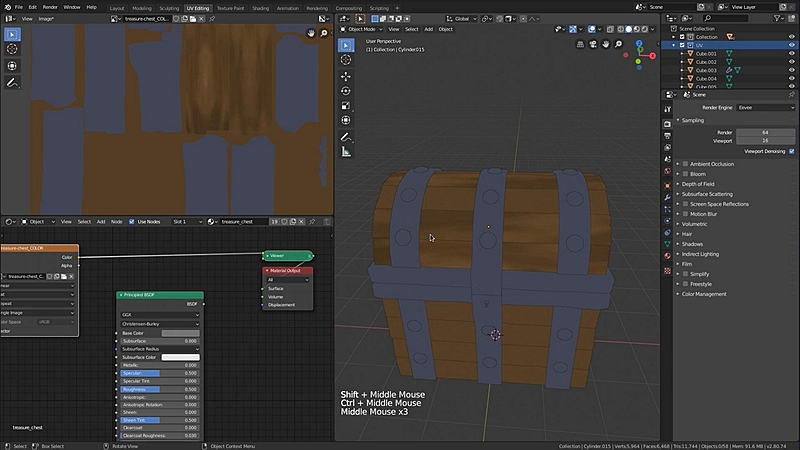Open the Material properties tab icon
Image resolution: width=800 pixels, height=450 pixels.
667,256
